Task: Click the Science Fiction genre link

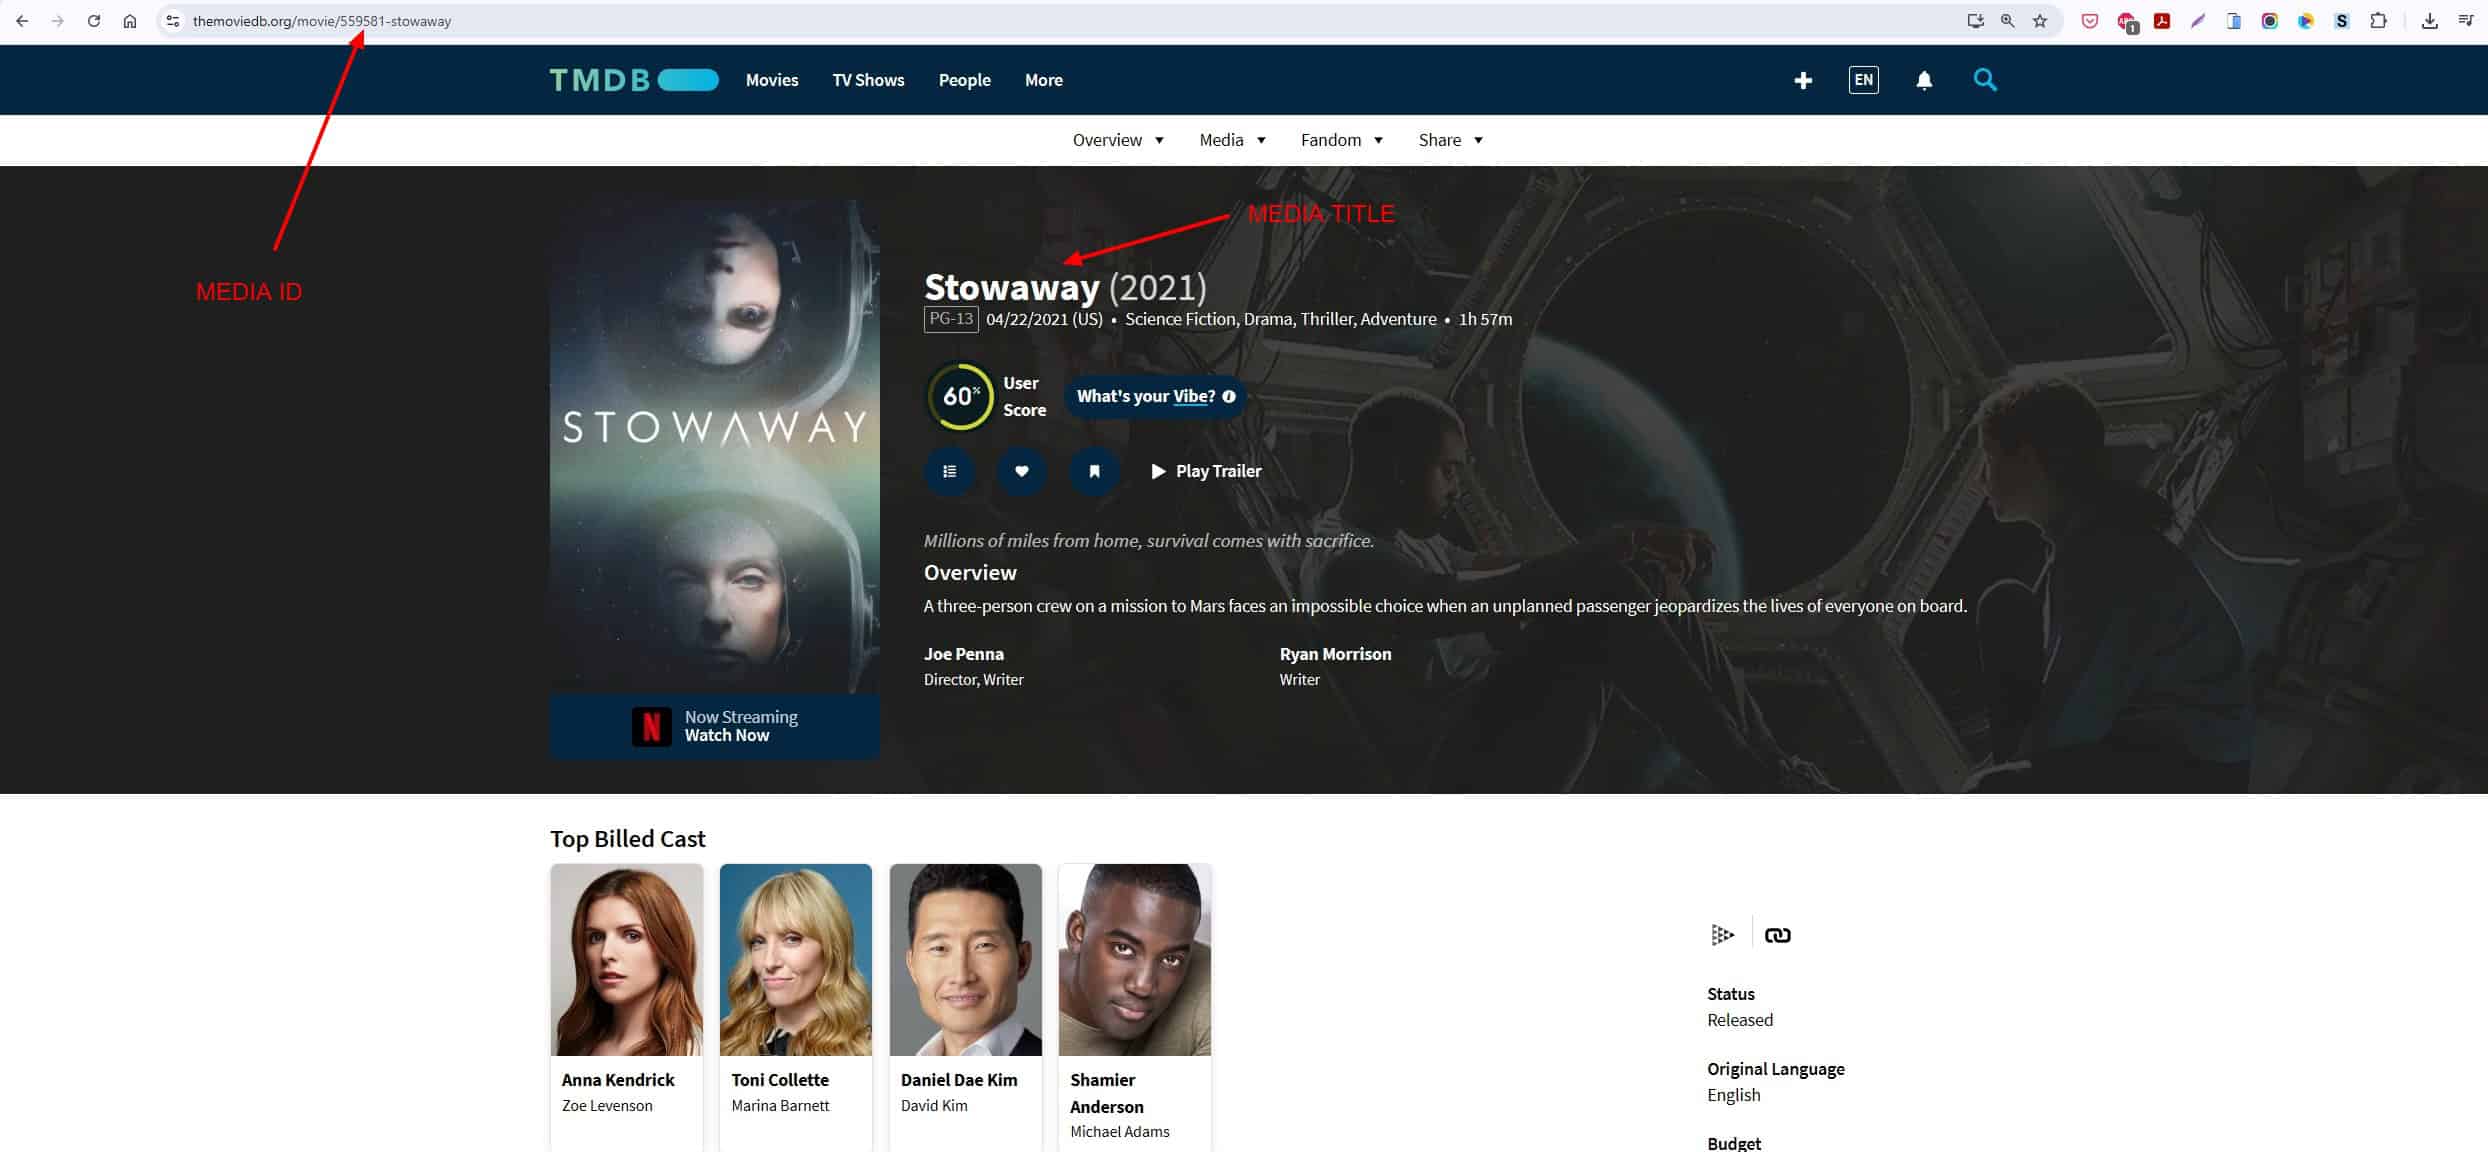Action: [x=1180, y=319]
